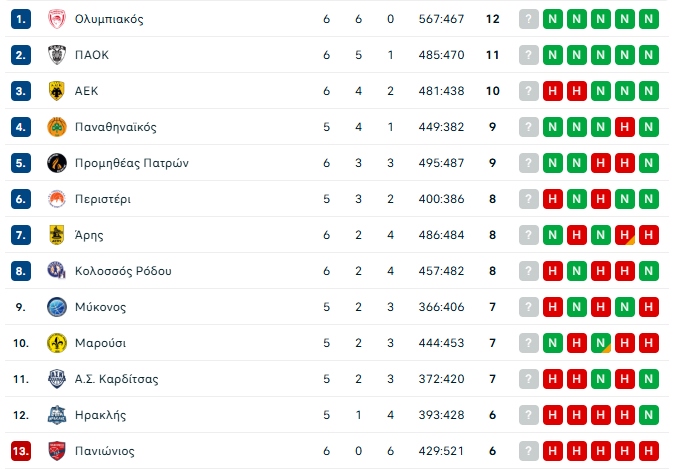
Task: Click the Περιστέρι team logo
Action: [56, 199]
